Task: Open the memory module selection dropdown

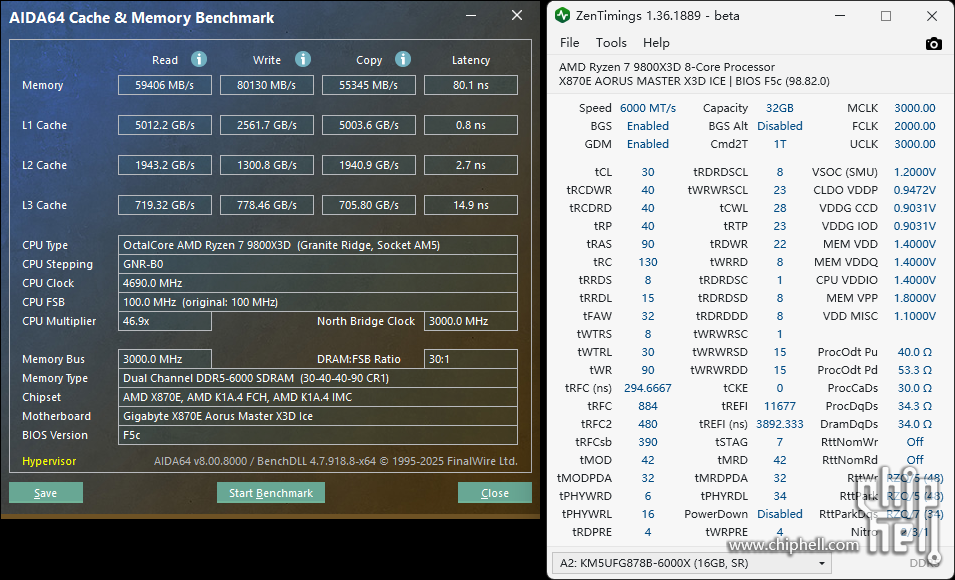Action: point(692,563)
